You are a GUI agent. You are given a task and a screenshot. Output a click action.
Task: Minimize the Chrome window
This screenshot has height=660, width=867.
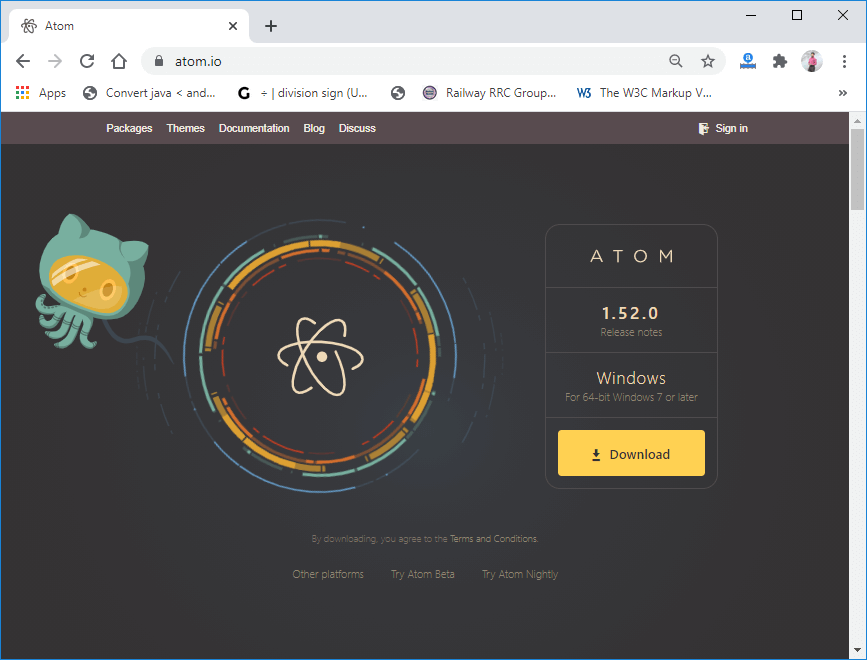[x=751, y=15]
